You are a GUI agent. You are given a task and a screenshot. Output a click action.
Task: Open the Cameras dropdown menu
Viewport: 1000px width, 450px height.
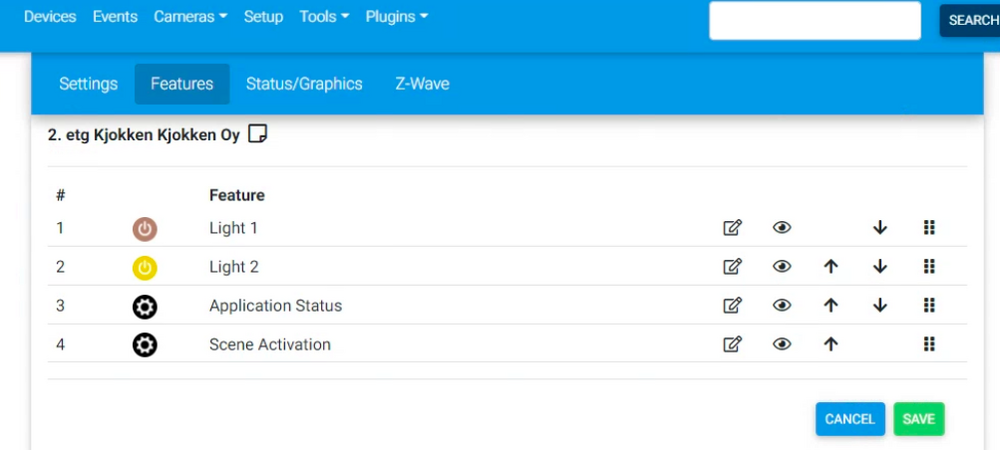tap(190, 17)
